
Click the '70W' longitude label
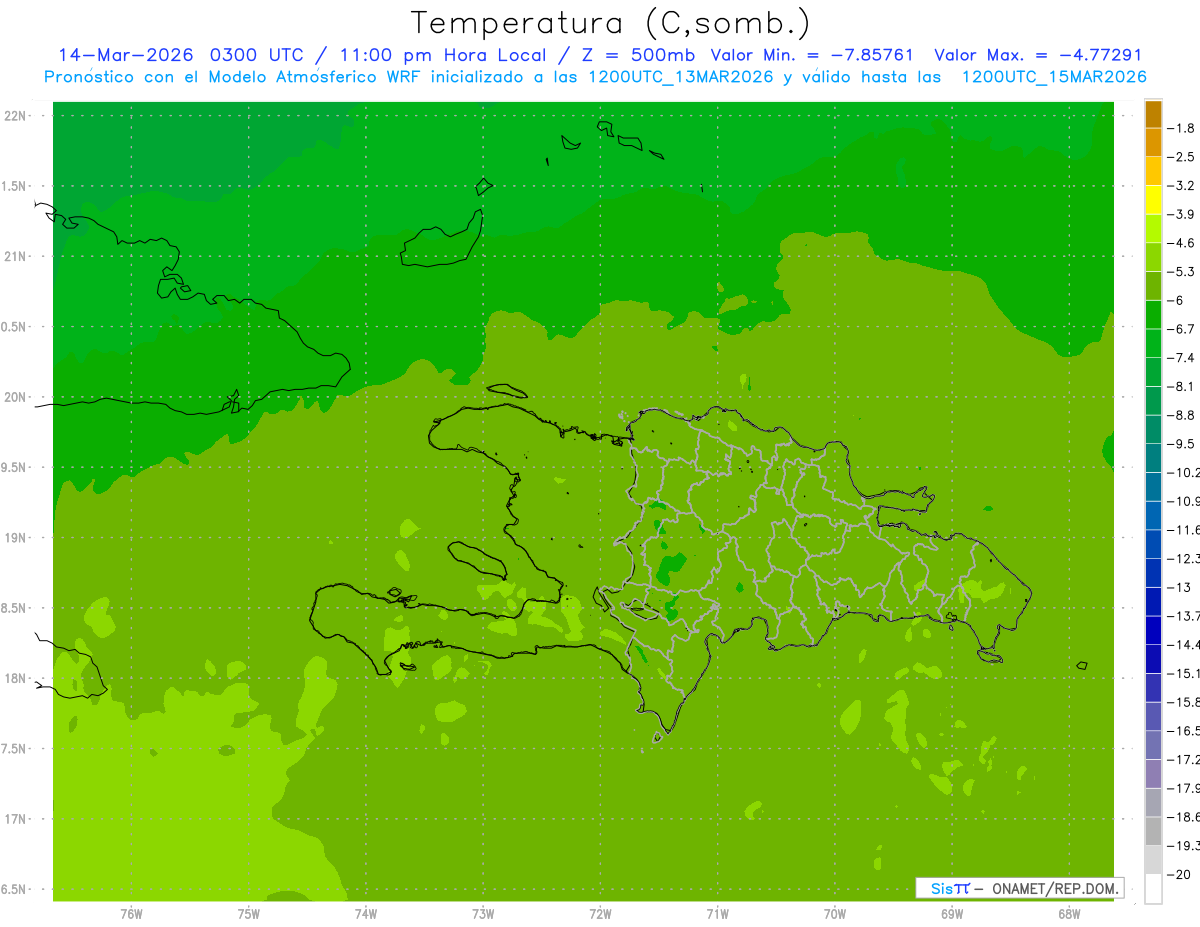[835, 913]
